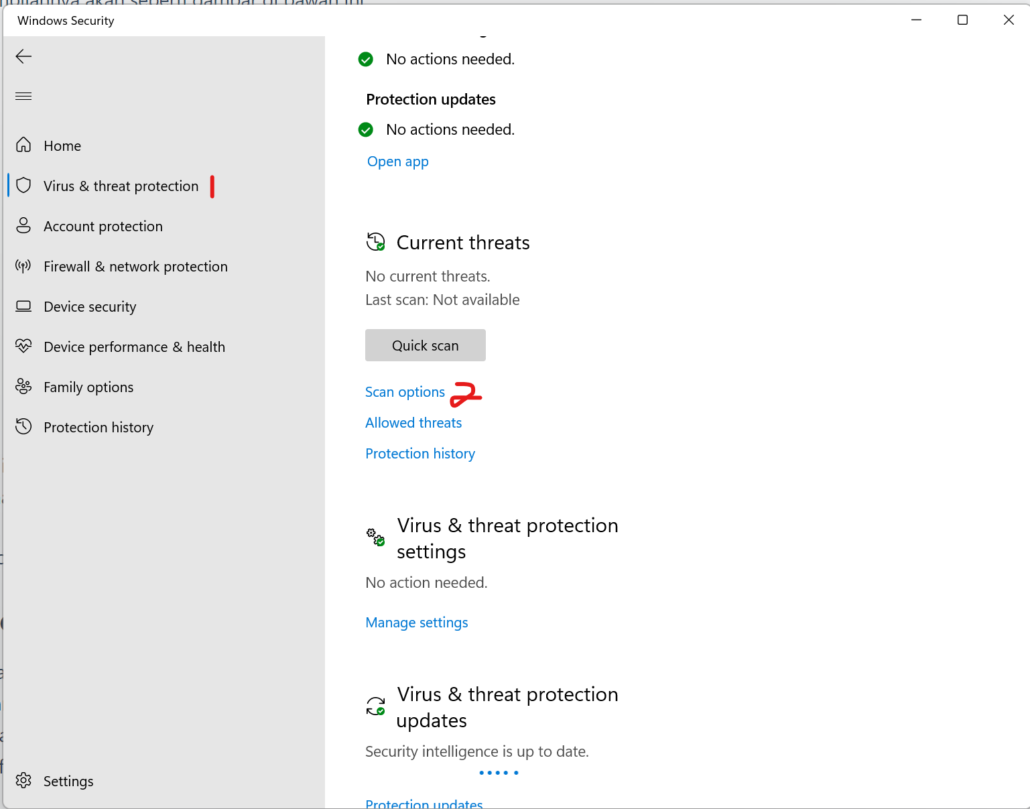Screen dimensions: 1030x809
Task: Click 'No action needed.' under protection settings
Action: (x=426, y=582)
